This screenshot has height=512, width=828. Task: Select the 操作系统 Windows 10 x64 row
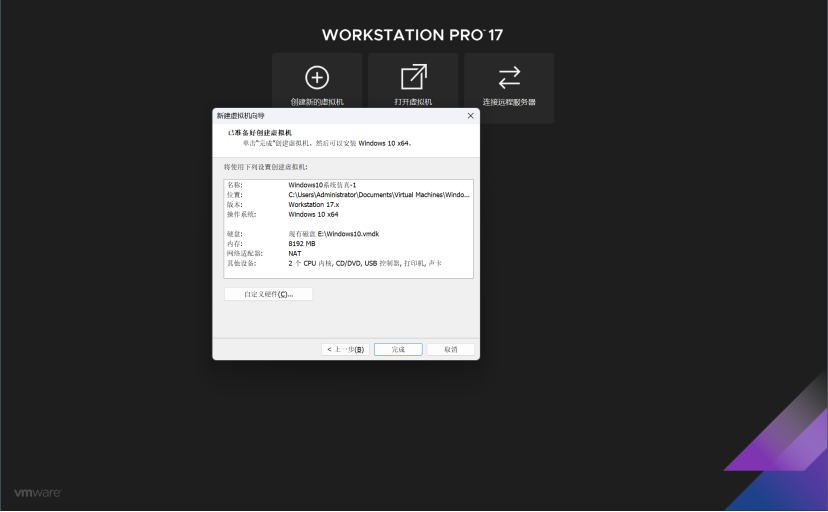(349, 214)
